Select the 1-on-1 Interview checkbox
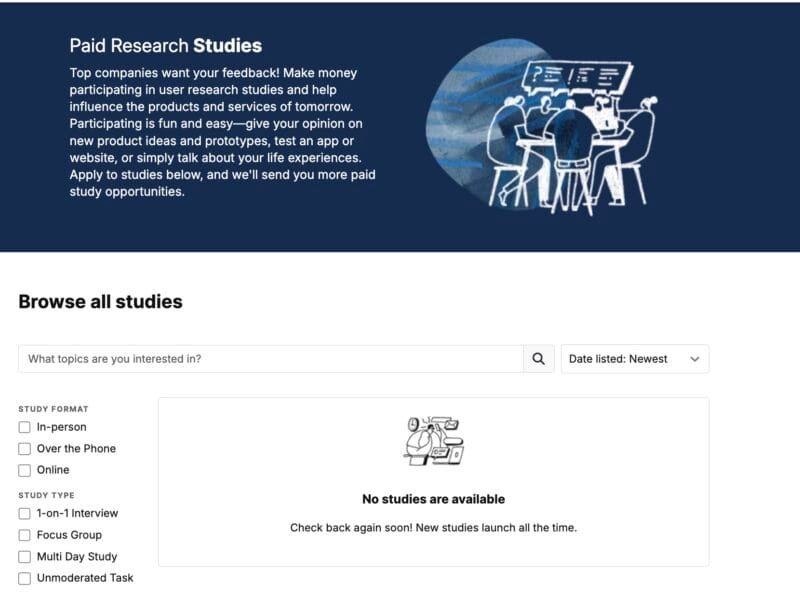The height and width of the screenshot is (598, 800). [25, 513]
